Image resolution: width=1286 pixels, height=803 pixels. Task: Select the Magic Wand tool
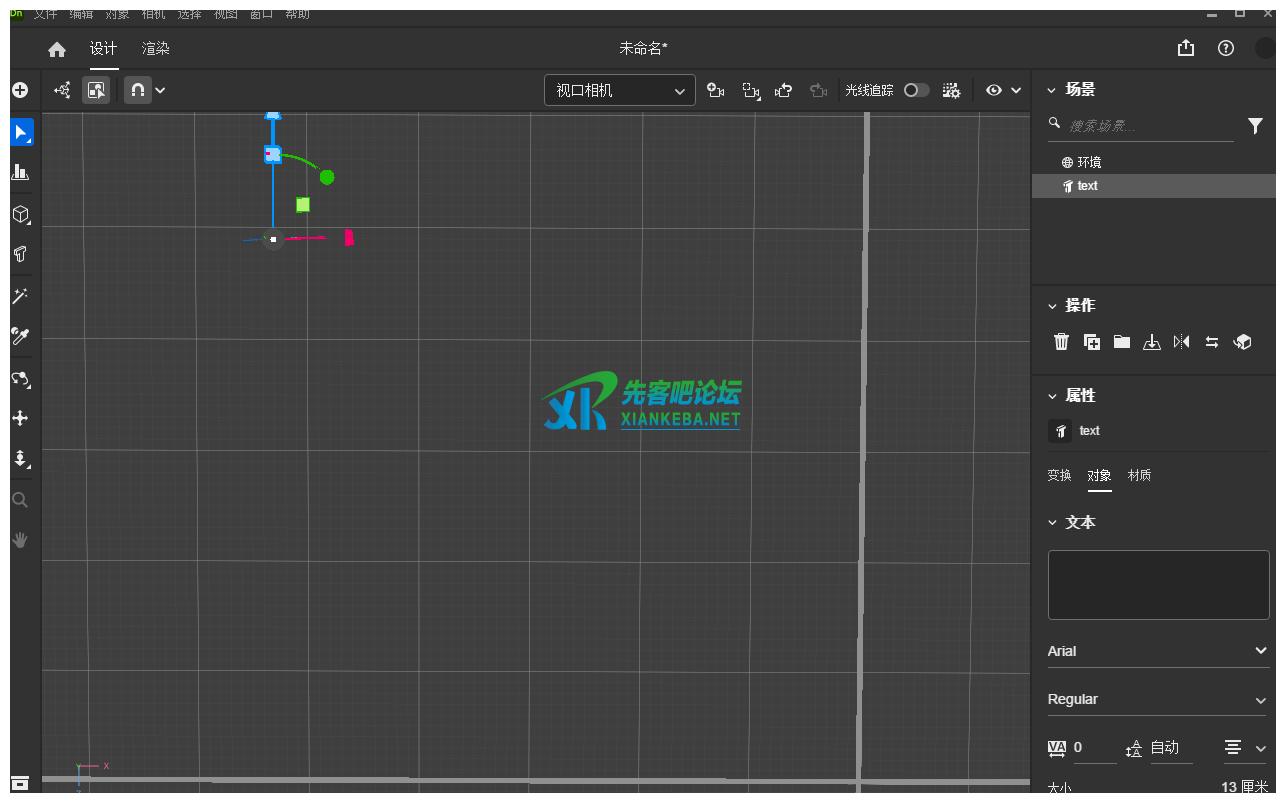(x=20, y=296)
